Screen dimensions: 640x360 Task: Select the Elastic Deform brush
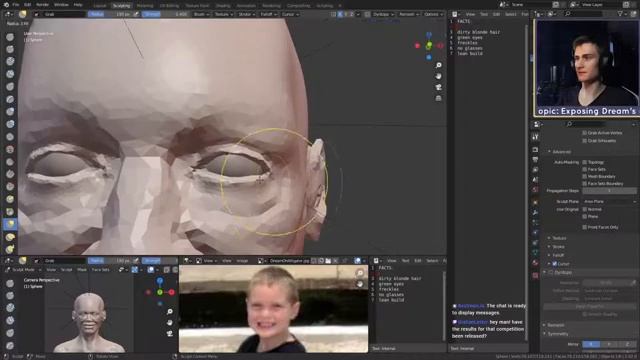pos(10,236)
